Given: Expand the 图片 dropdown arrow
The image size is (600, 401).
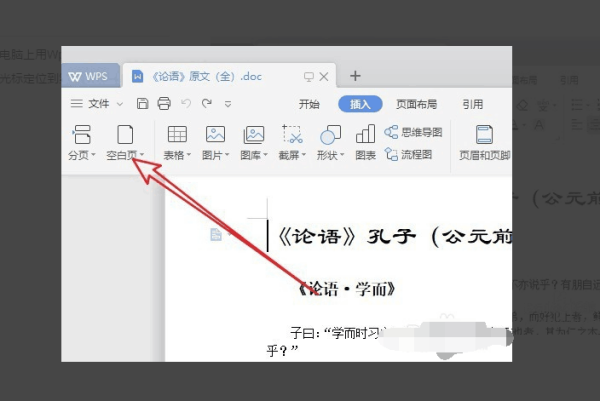Looking at the screenshot, I should click(x=227, y=155).
